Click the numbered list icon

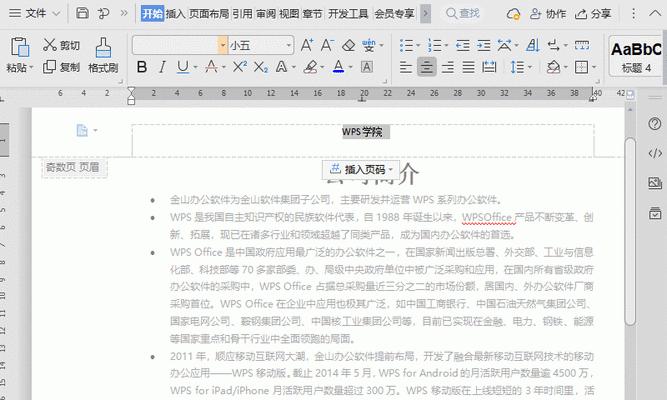(x=434, y=45)
